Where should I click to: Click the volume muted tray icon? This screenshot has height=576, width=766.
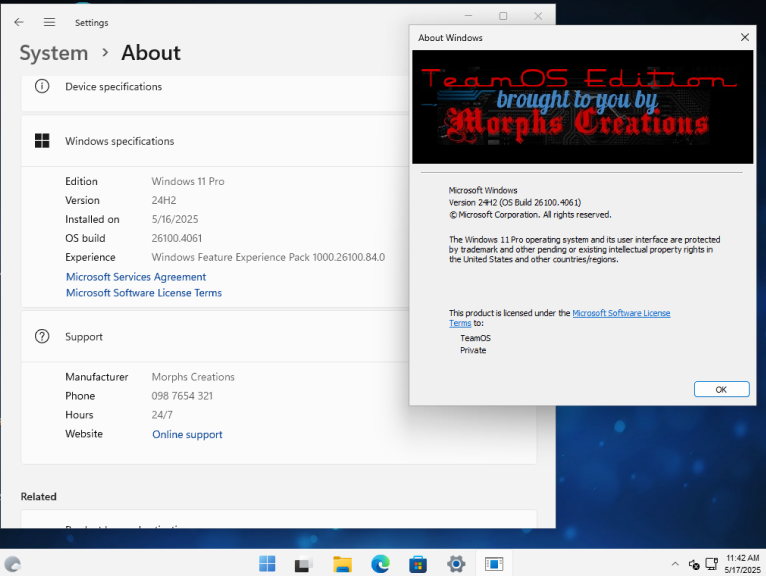point(694,564)
